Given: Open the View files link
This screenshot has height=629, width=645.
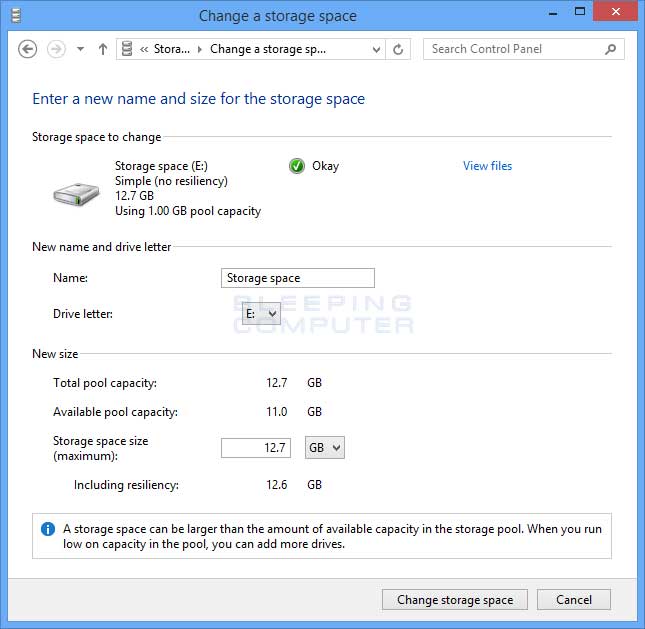Looking at the screenshot, I should tap(487, 166).
